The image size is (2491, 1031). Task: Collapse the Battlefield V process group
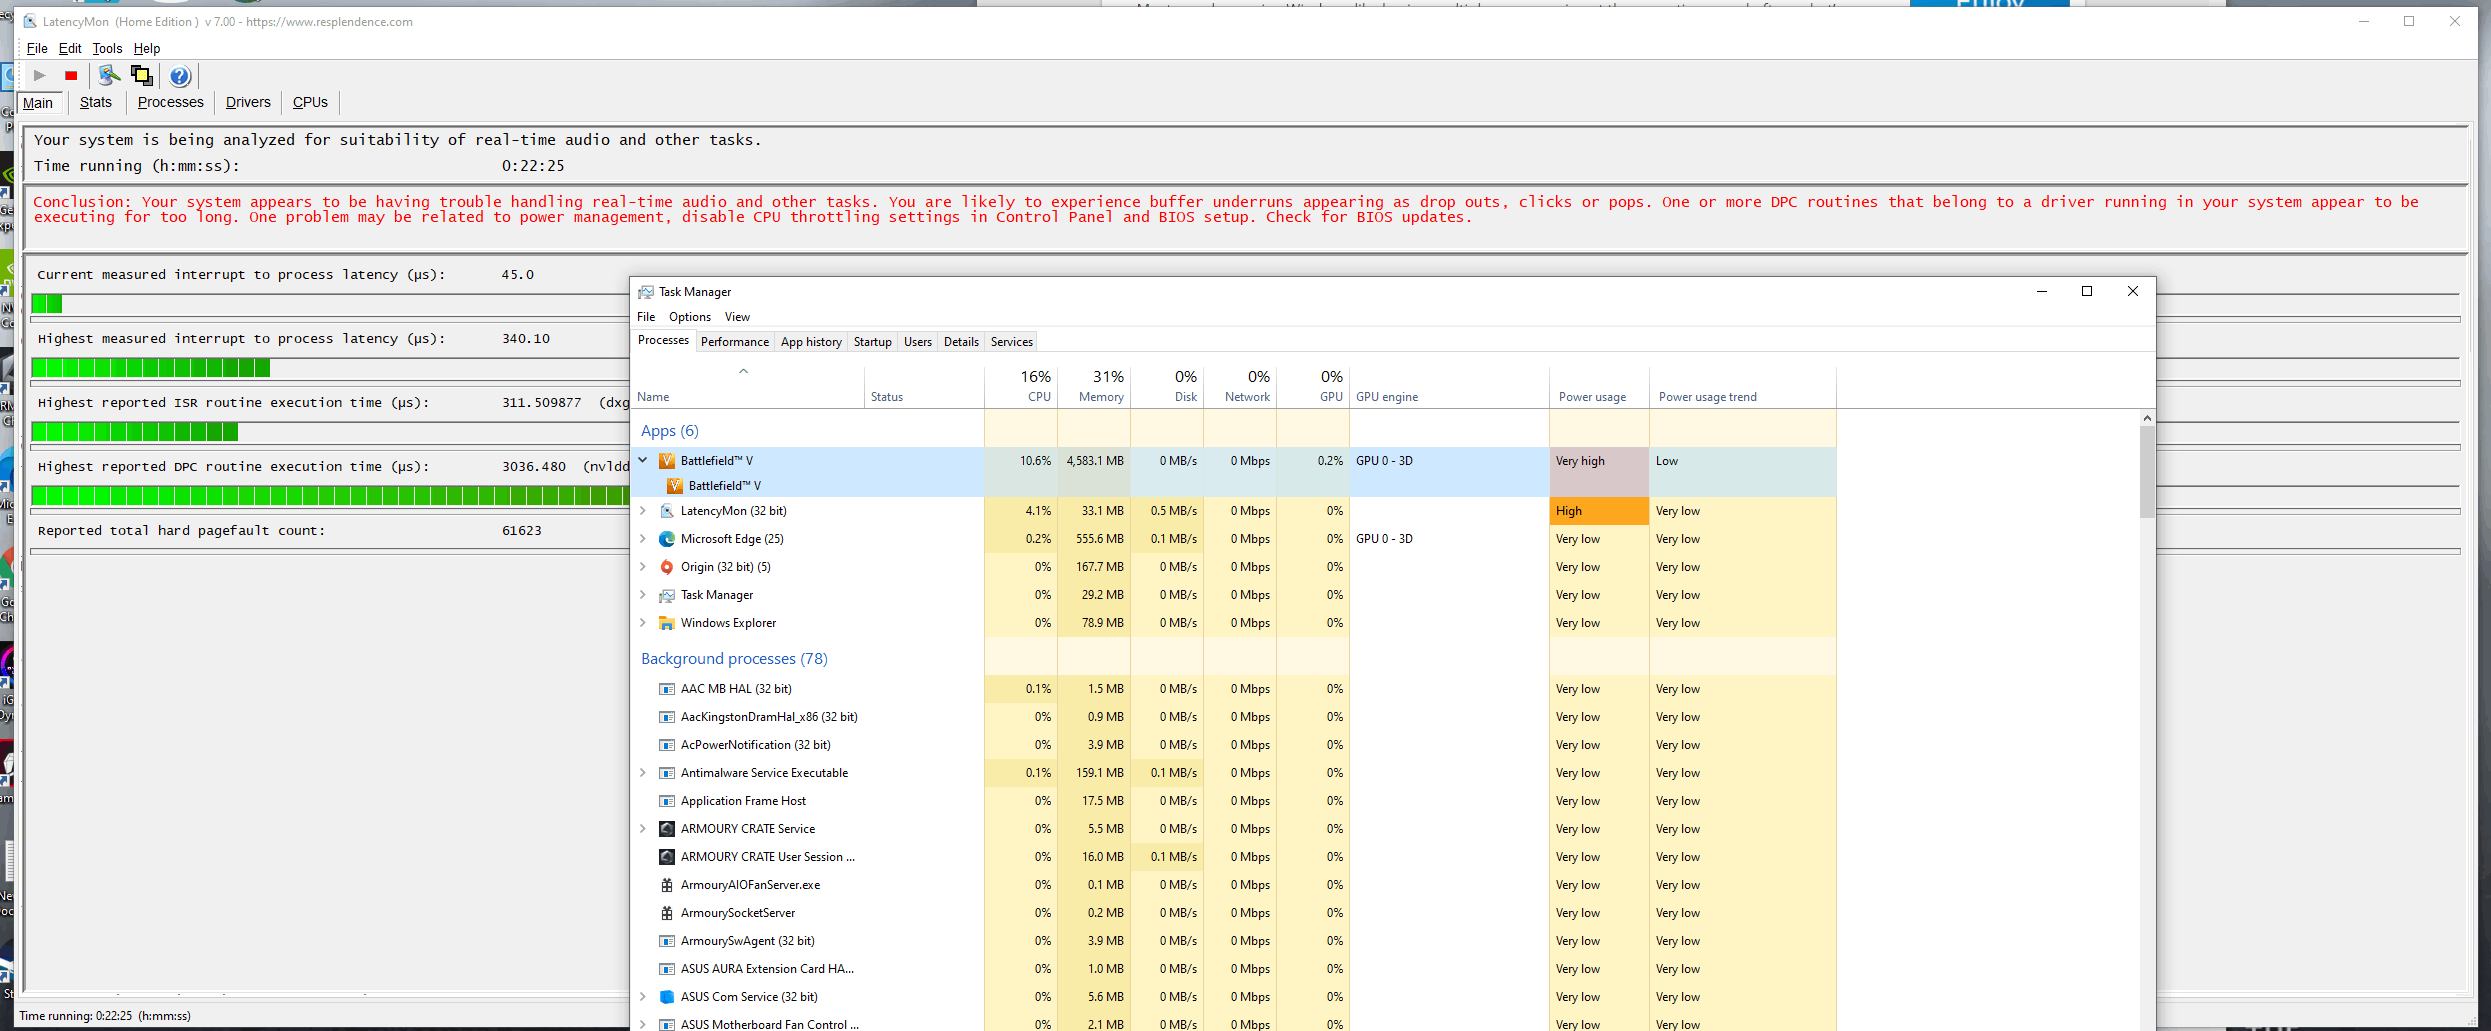(x=643, y=461)
